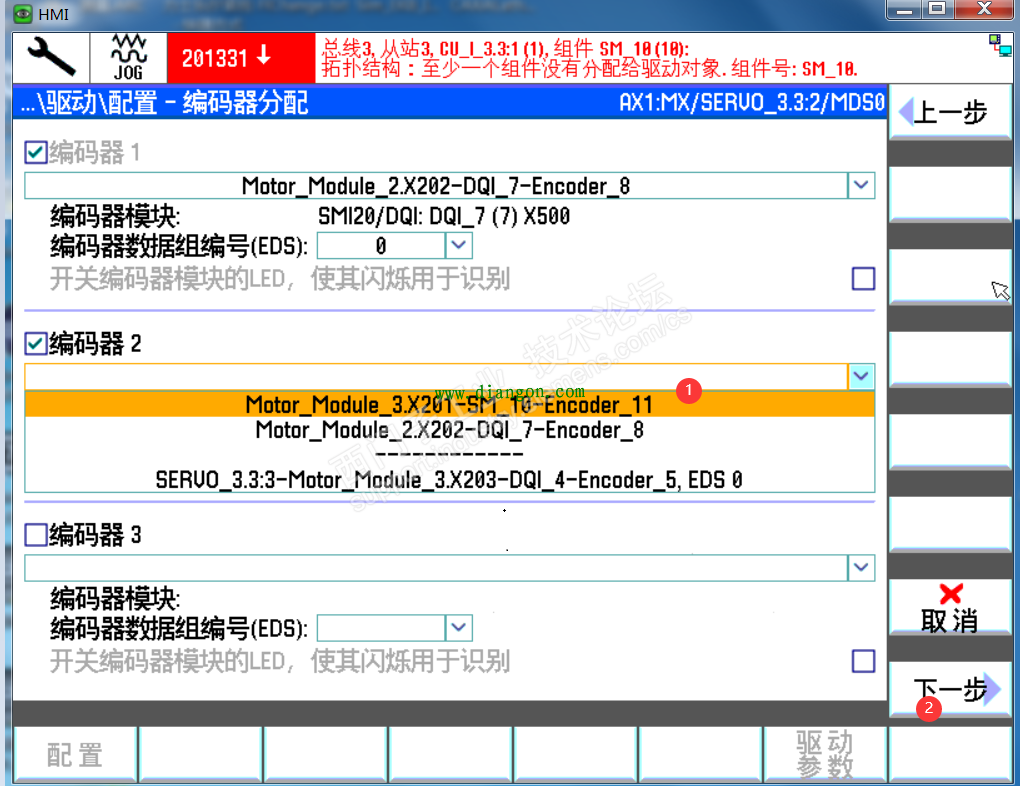Toggle encoder 1 LED blink identification box
This screenshot has height=786, width=1020.
pyautogui.click(x=862, y=278)
